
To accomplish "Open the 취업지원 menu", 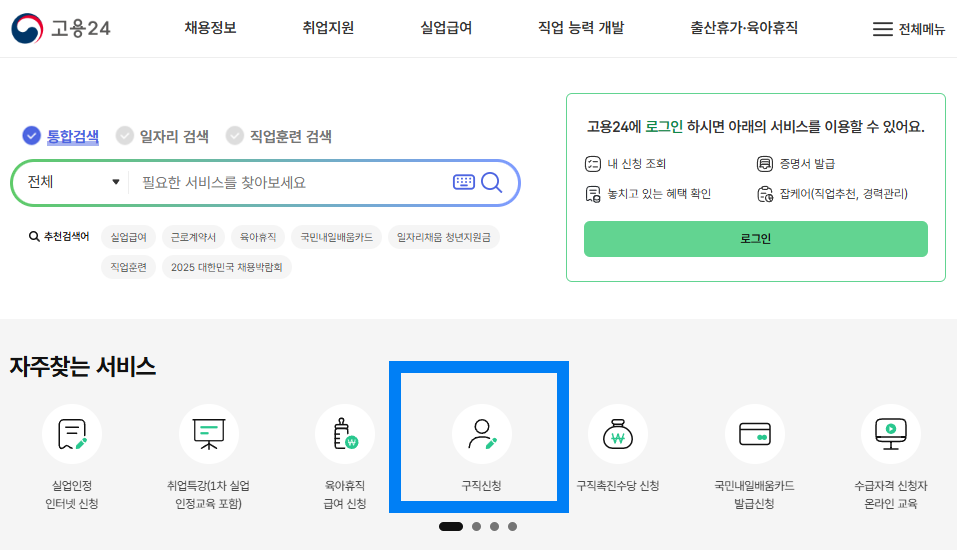I will tap(328, 28).
